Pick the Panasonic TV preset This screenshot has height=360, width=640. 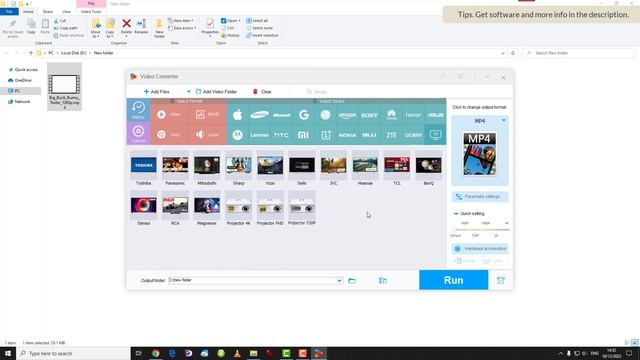coord(175,169)
